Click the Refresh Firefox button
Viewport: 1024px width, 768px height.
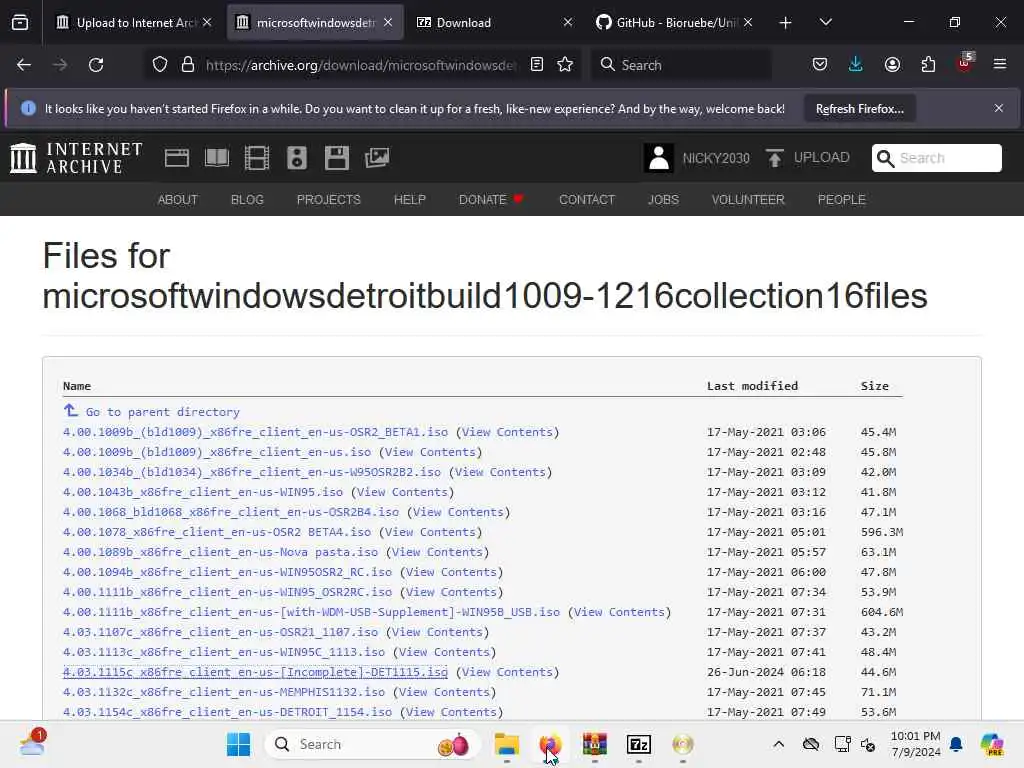click(859, 109)
